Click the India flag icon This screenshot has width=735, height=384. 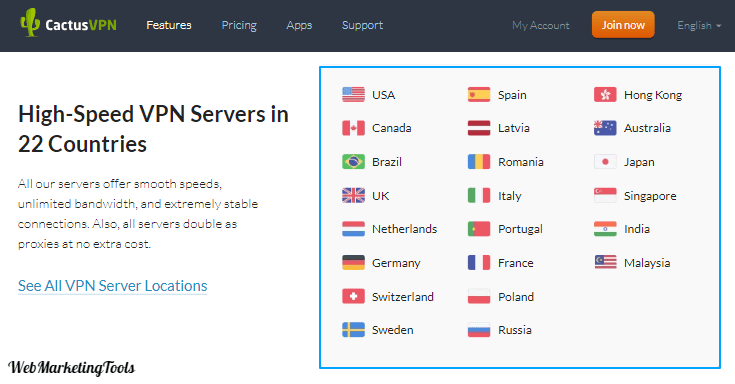click(605, 229)
